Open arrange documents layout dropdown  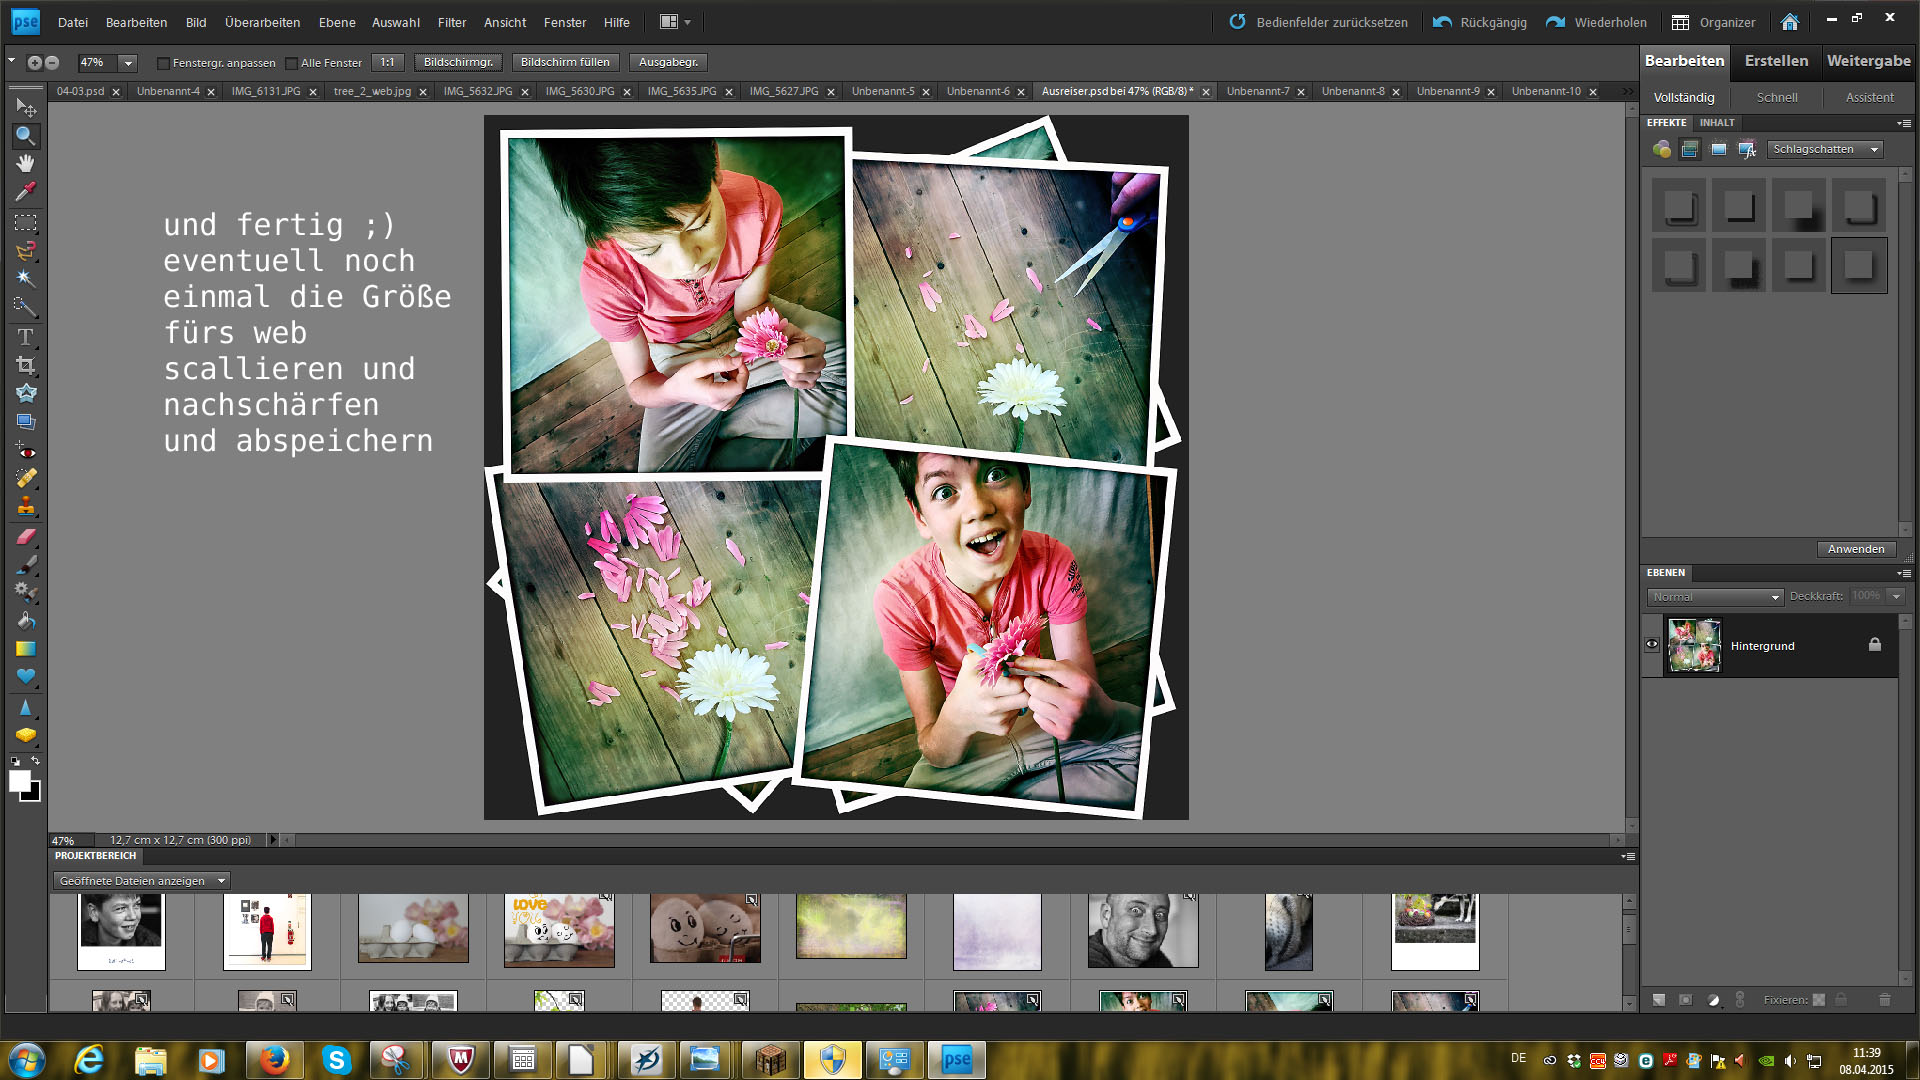point(675,22)
